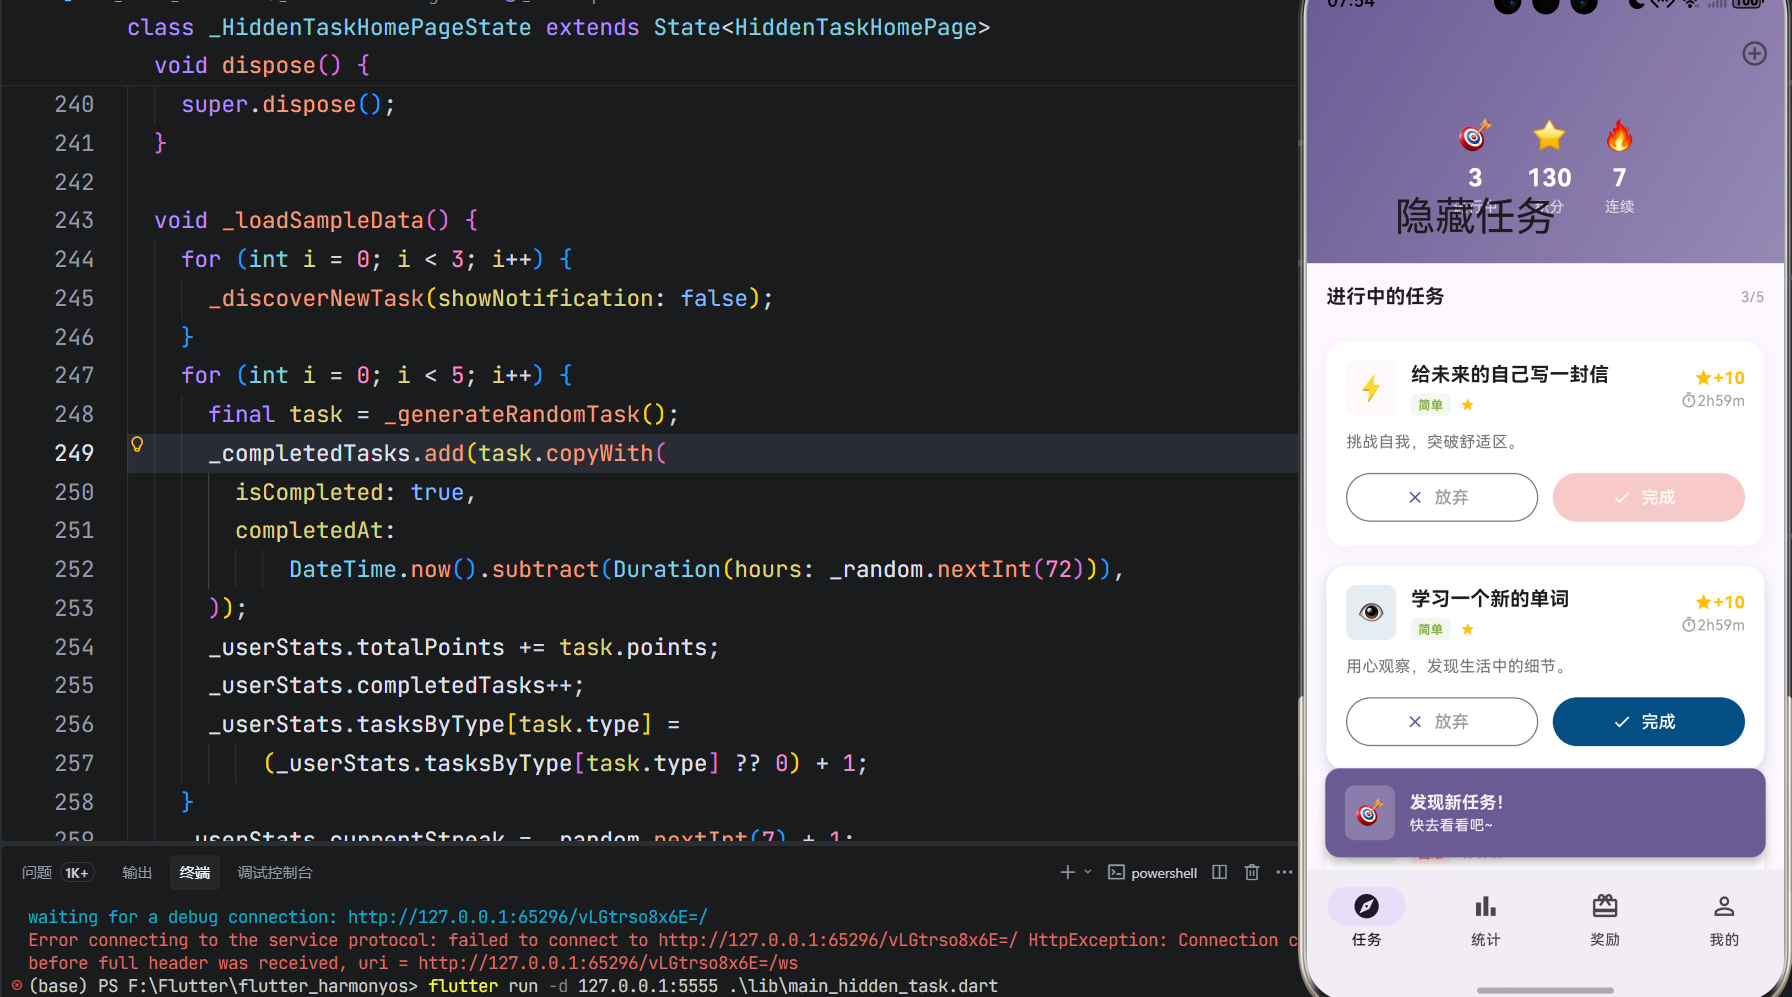
Task: Select the powershell terminal entry
Action: 1152,872
